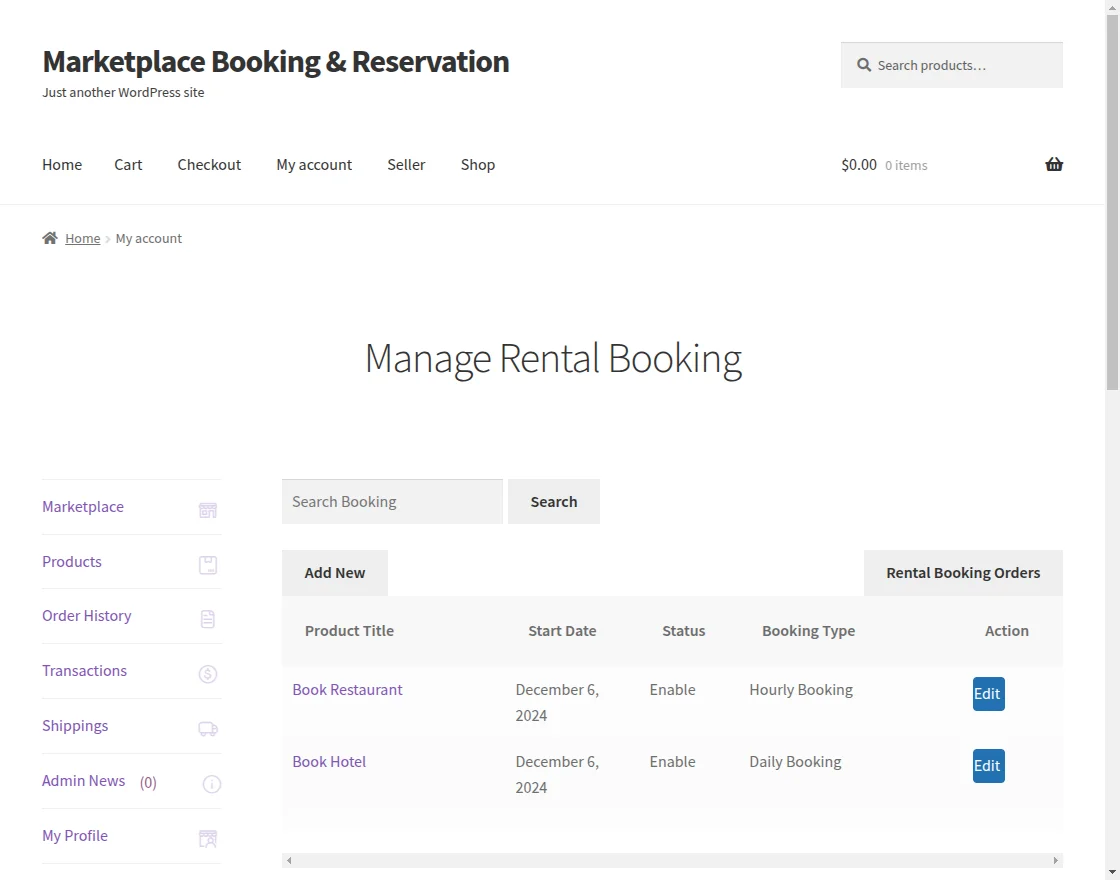The width and height of the screenshot is (1120, 880).
Task: Open the Book Hotel product link
Action: coord(329,761)
